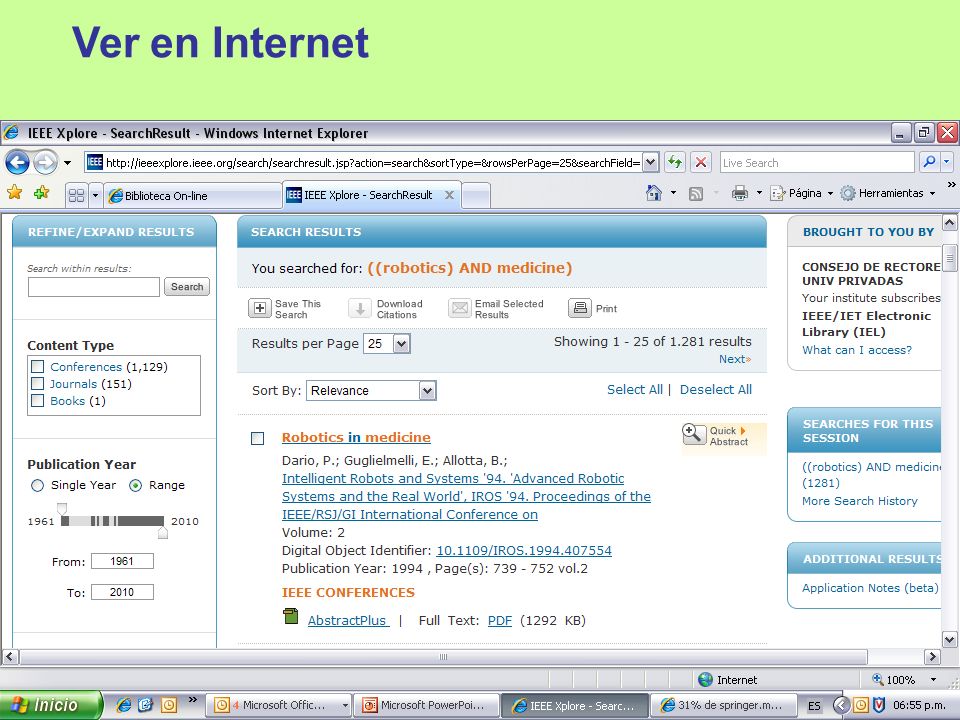Open the Sort By Relevance dropdown
Image resolution: width=960 pixels, height=720 pixels.
[427, 391]
